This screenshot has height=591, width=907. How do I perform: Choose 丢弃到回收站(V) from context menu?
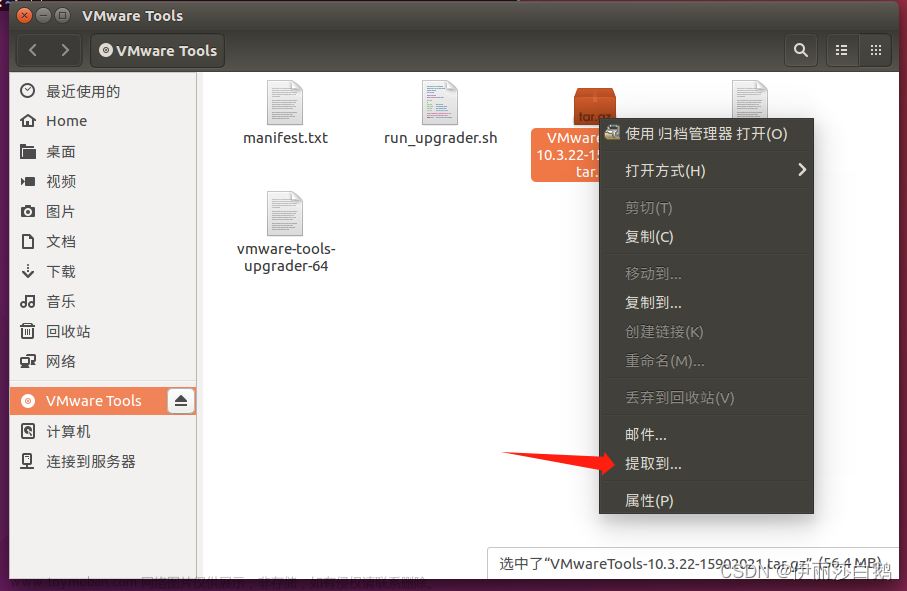click(706, 398)
